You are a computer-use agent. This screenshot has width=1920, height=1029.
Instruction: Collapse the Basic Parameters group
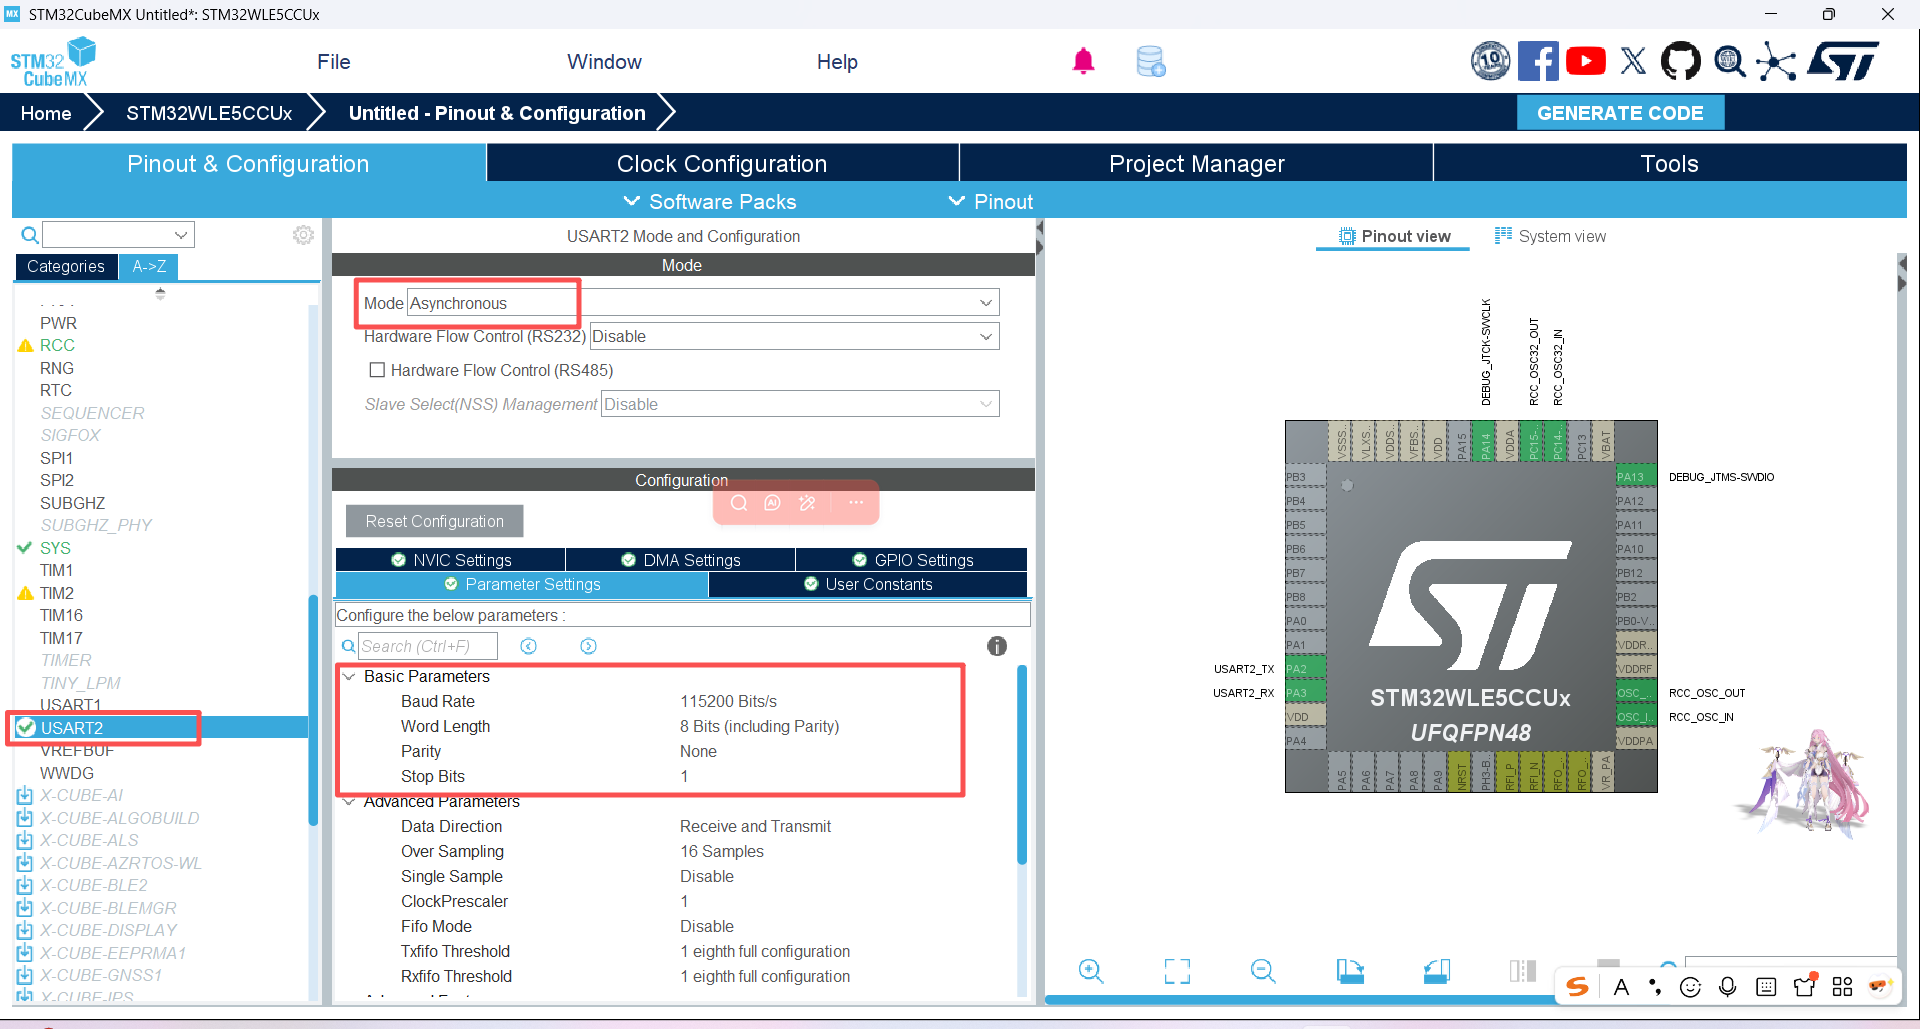349,677
